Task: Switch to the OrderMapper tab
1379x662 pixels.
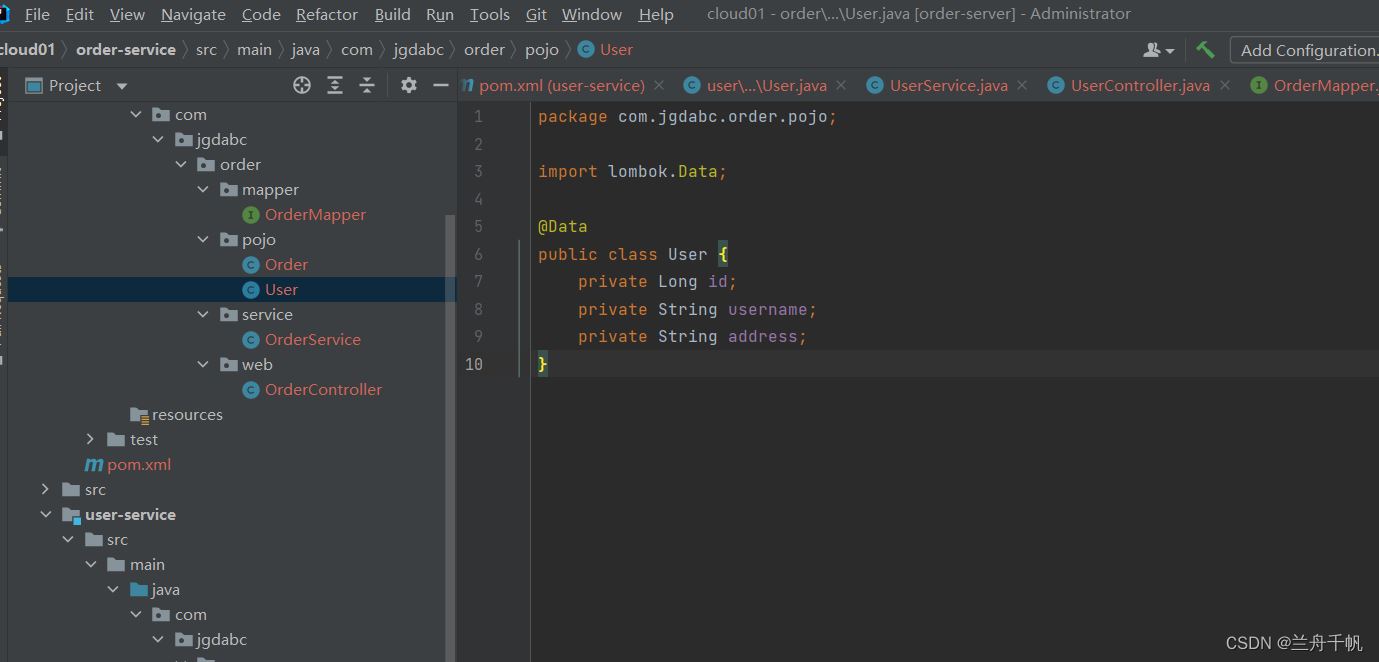Action: pos(1313,85)
